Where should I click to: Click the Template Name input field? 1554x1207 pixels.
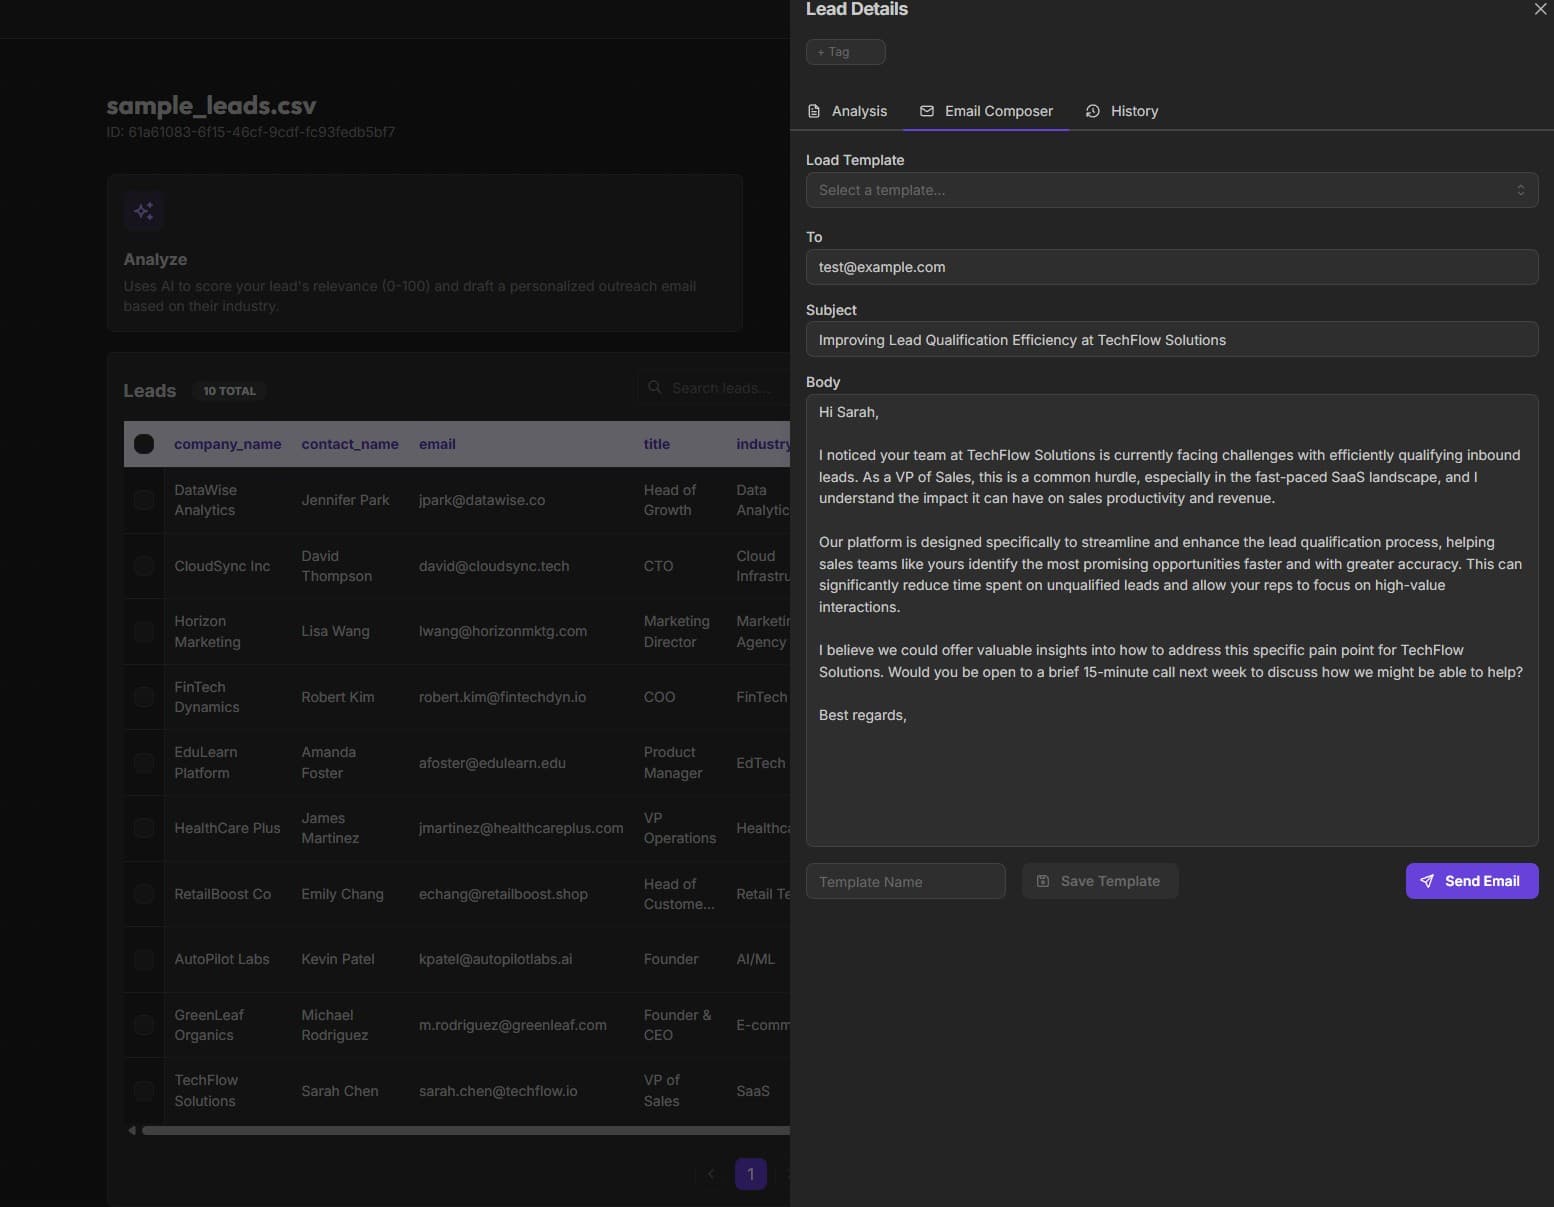904,881
